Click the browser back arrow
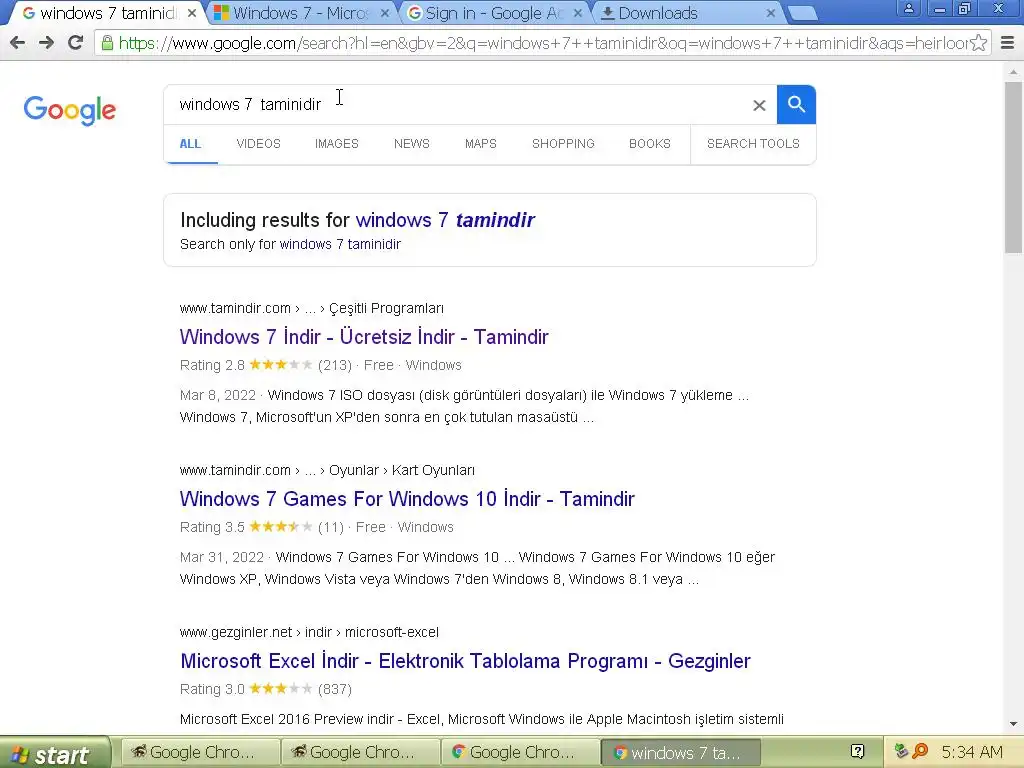This screenshot has height=768, width=1024. tap(18, 43)
